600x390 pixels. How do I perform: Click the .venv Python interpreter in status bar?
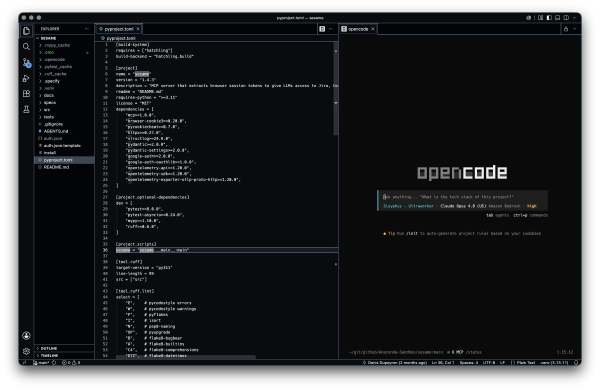pyautogui.click(x=554, y=362)
